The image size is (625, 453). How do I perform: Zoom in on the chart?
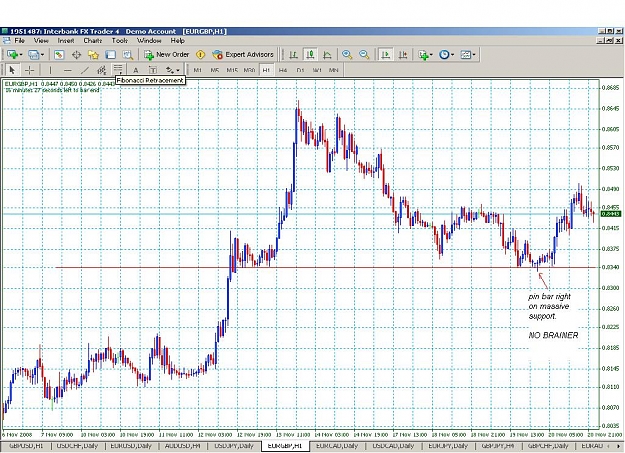(x=347, y=55)
